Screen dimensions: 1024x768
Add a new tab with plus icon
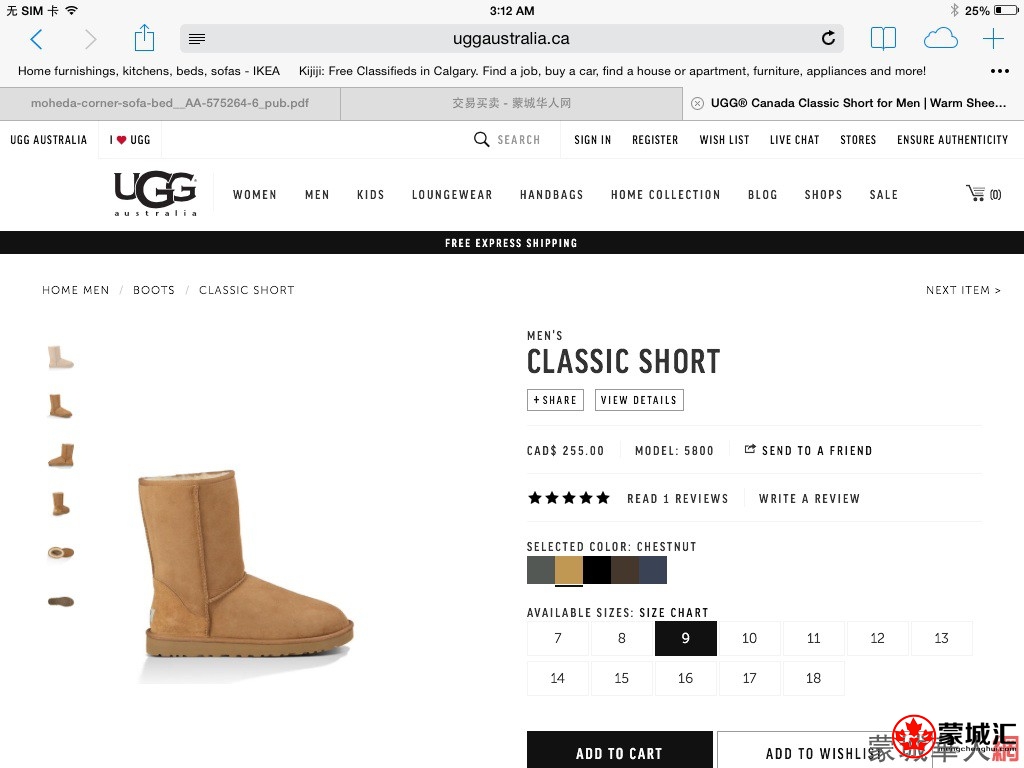point(993,39)
